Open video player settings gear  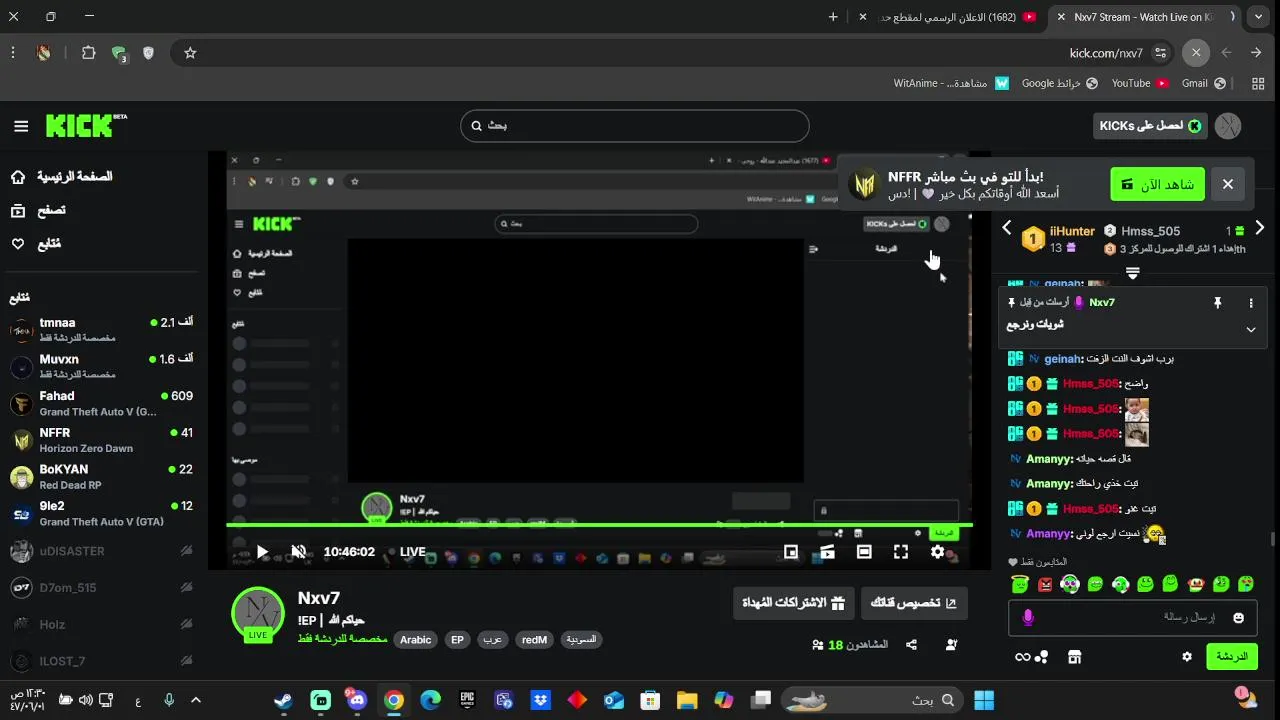pyautogui.click(x=937, y=552)
